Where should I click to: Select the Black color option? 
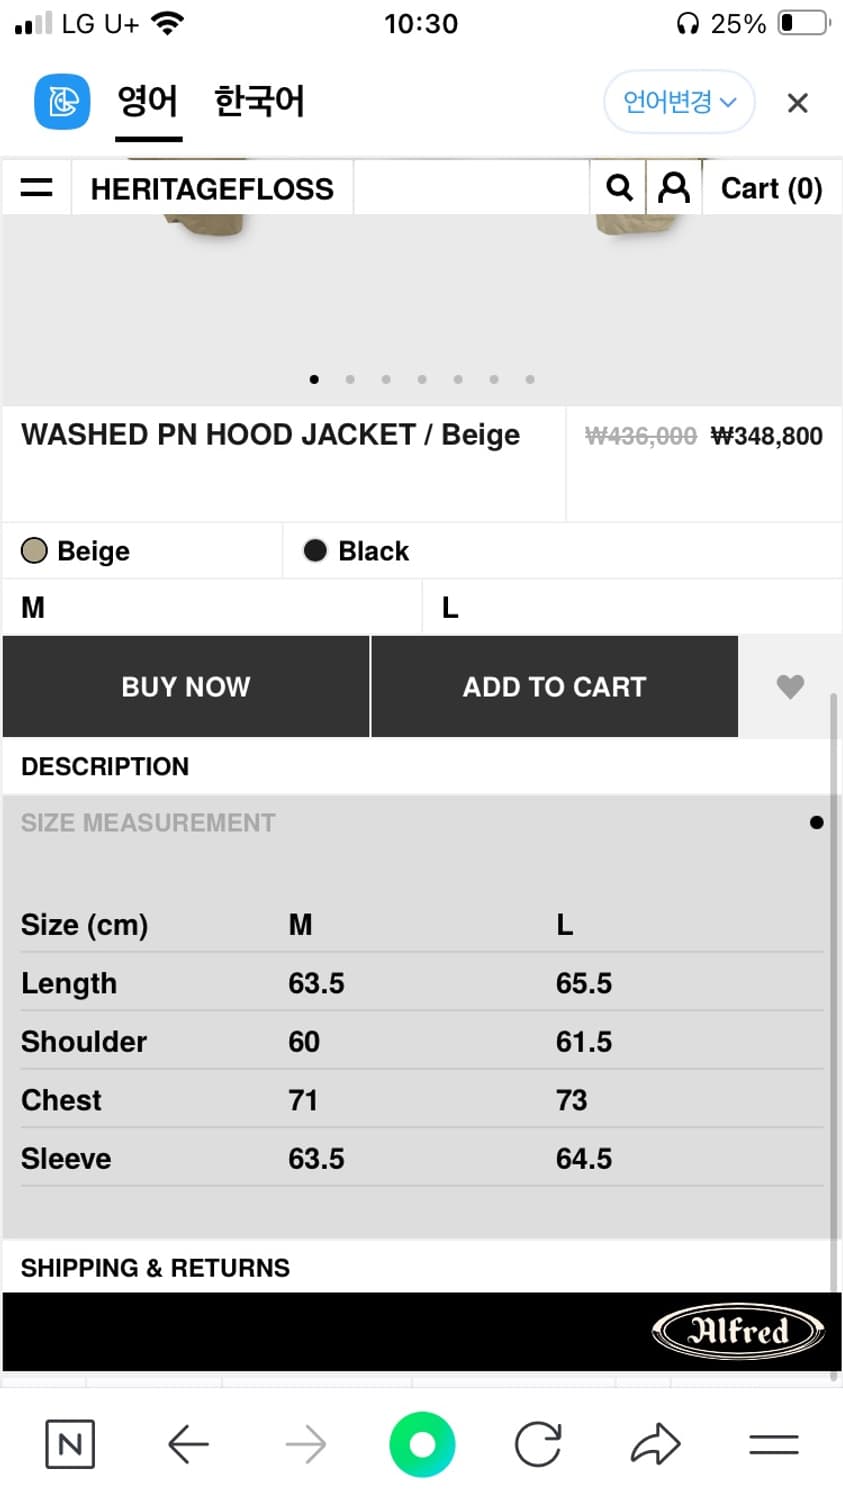coord(355,550)
